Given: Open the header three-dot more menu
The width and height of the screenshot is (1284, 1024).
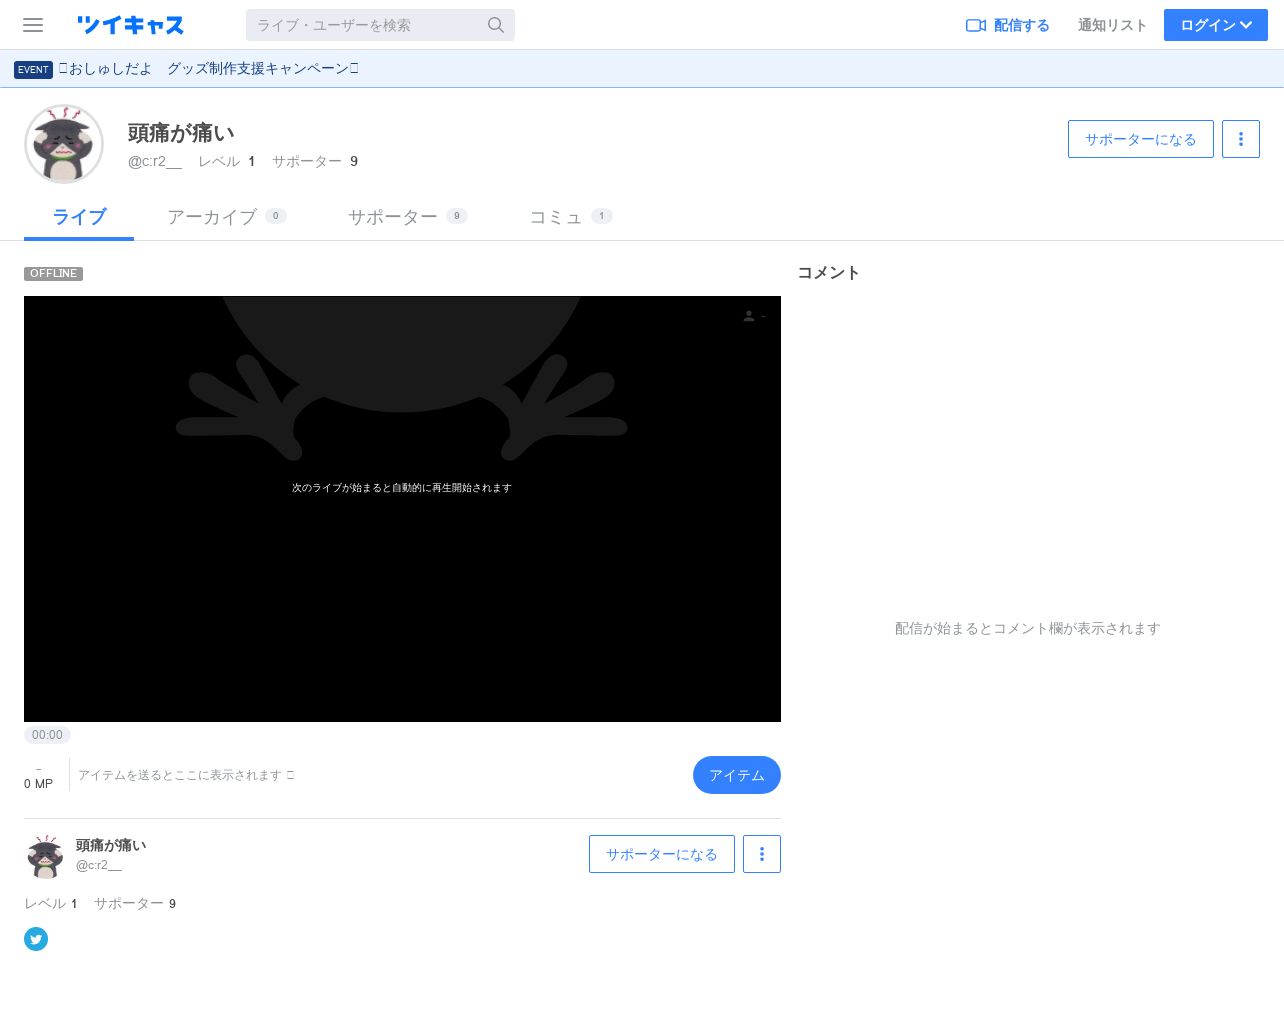Looking at the screenshot, I should pyautogui.click(x=1241, y=139).
